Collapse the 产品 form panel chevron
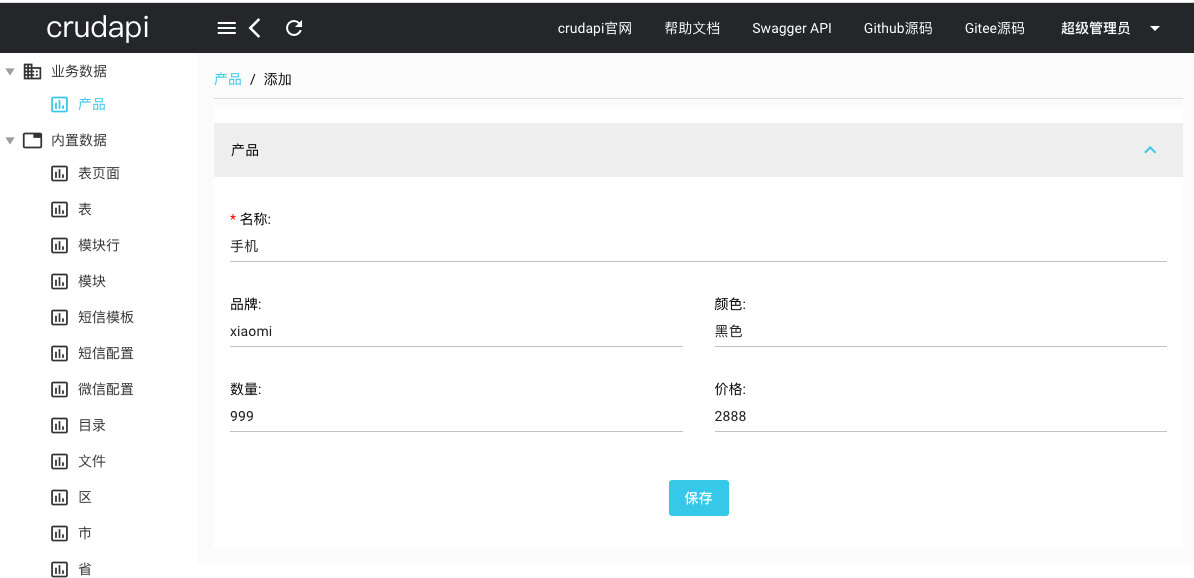The image size is (1194, 578). click(x=1150, y=150)
